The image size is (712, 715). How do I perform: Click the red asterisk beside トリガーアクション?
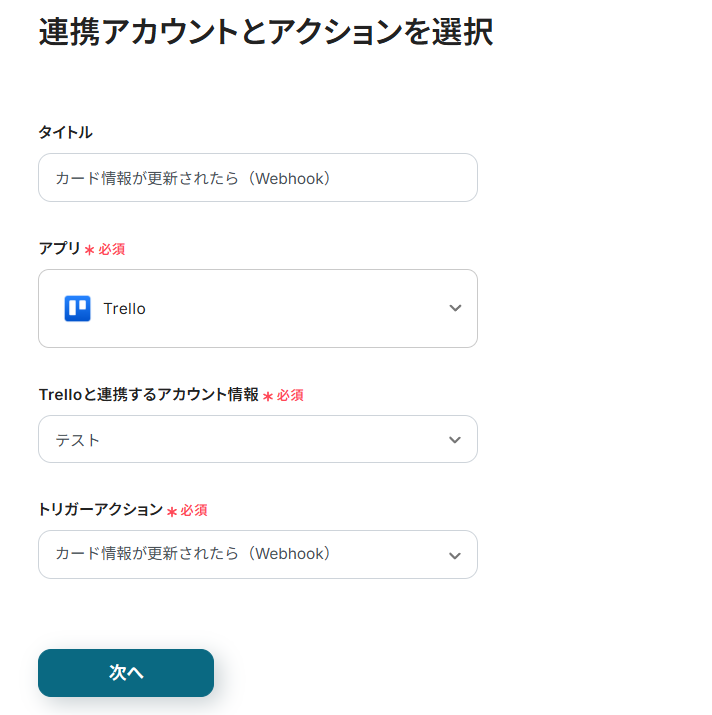point(172,511)
